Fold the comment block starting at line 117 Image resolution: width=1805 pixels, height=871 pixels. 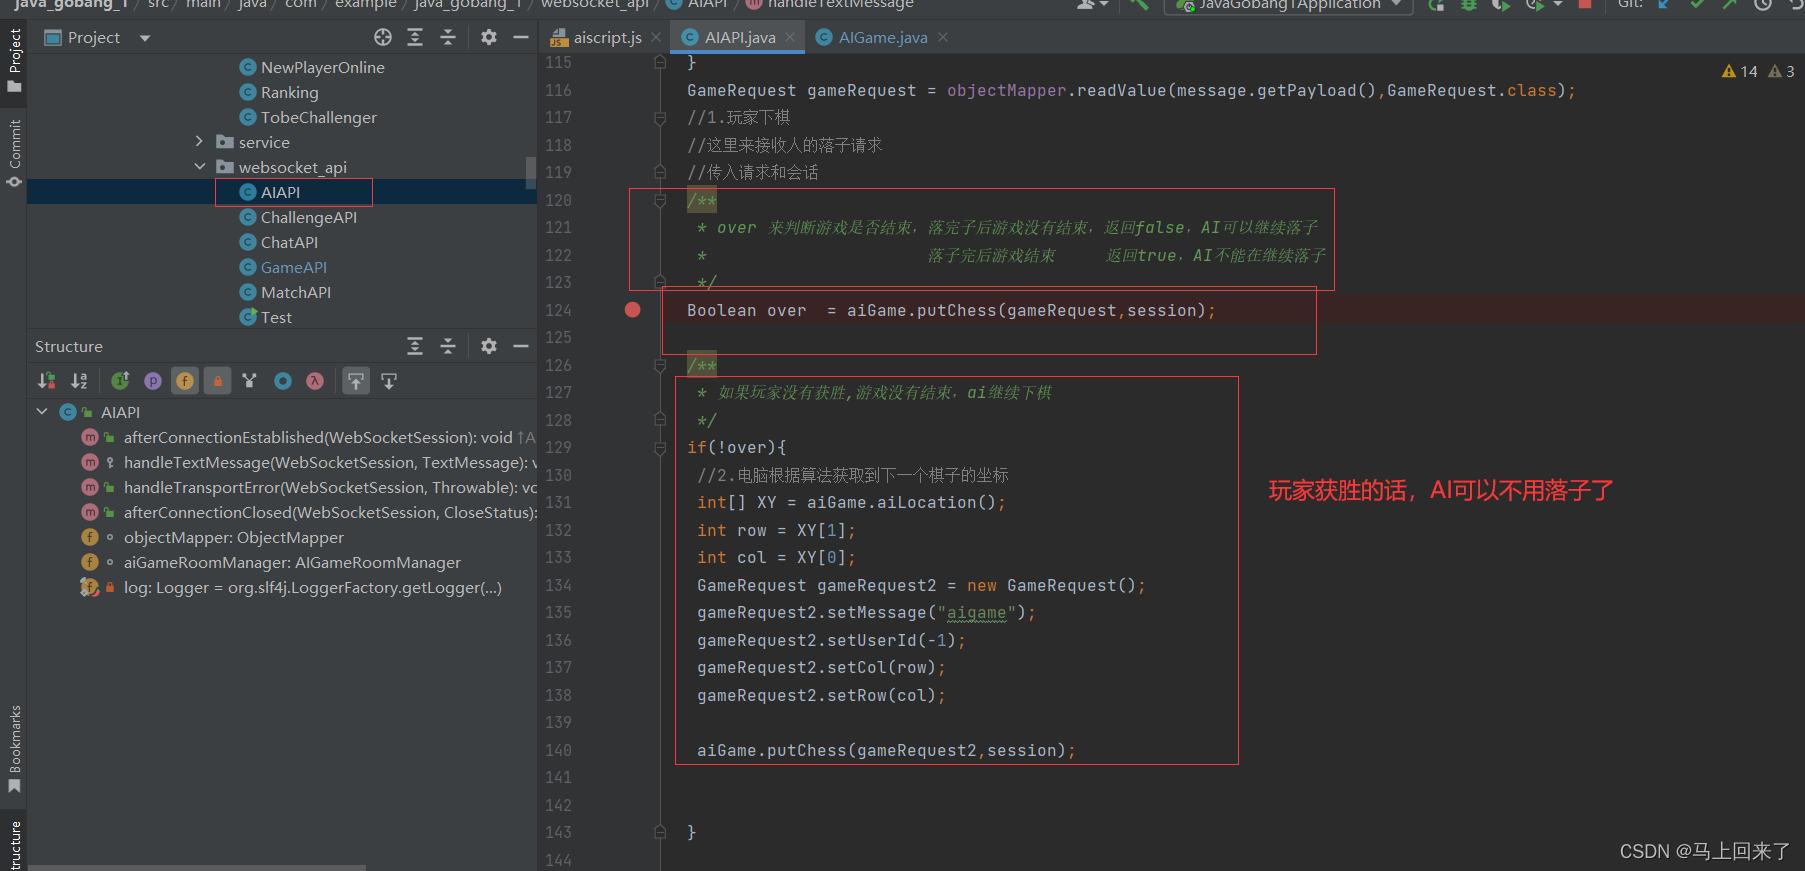coord(660,118)
